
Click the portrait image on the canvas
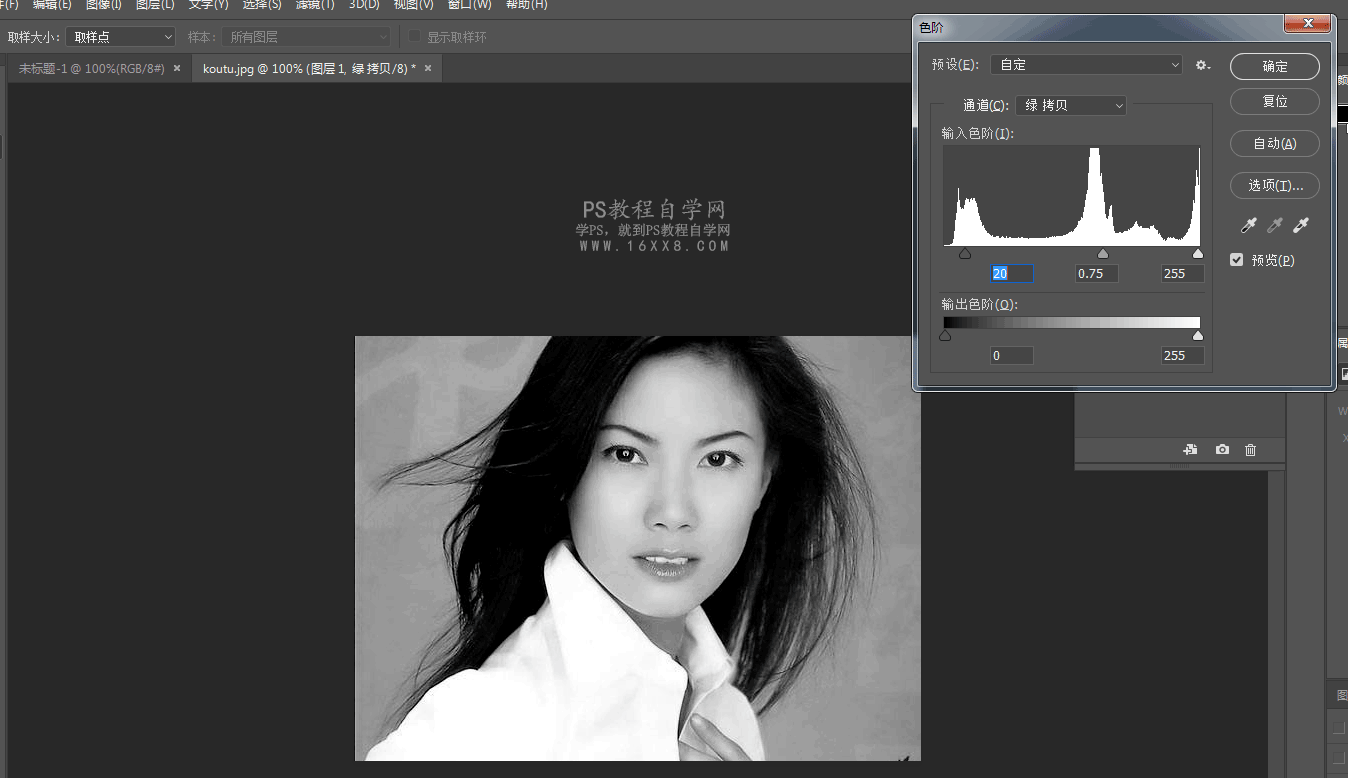[x=638, y=548]
